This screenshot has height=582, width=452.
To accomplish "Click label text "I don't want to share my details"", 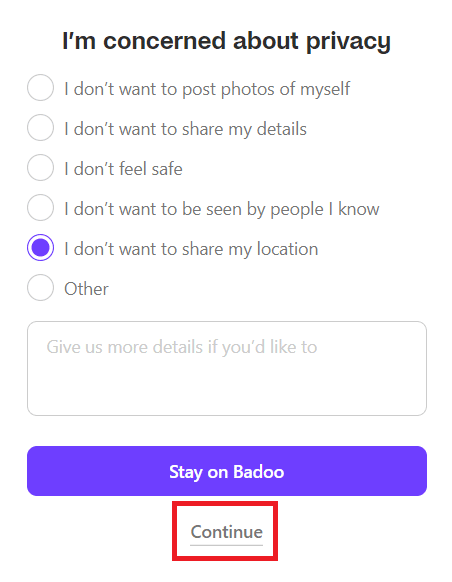I will 185,129.
